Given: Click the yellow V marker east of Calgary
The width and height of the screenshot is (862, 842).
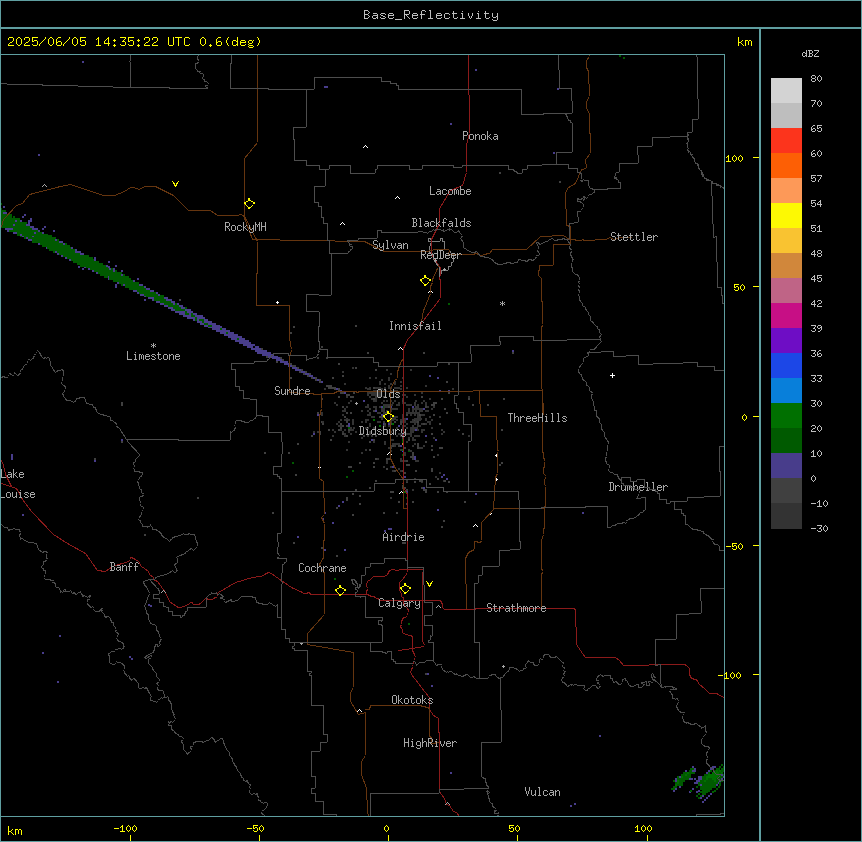Looking at the screenshot, I should [429, 584].
